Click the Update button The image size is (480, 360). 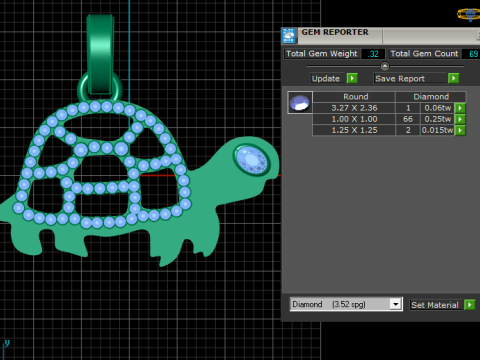click(x=326, y=79)
